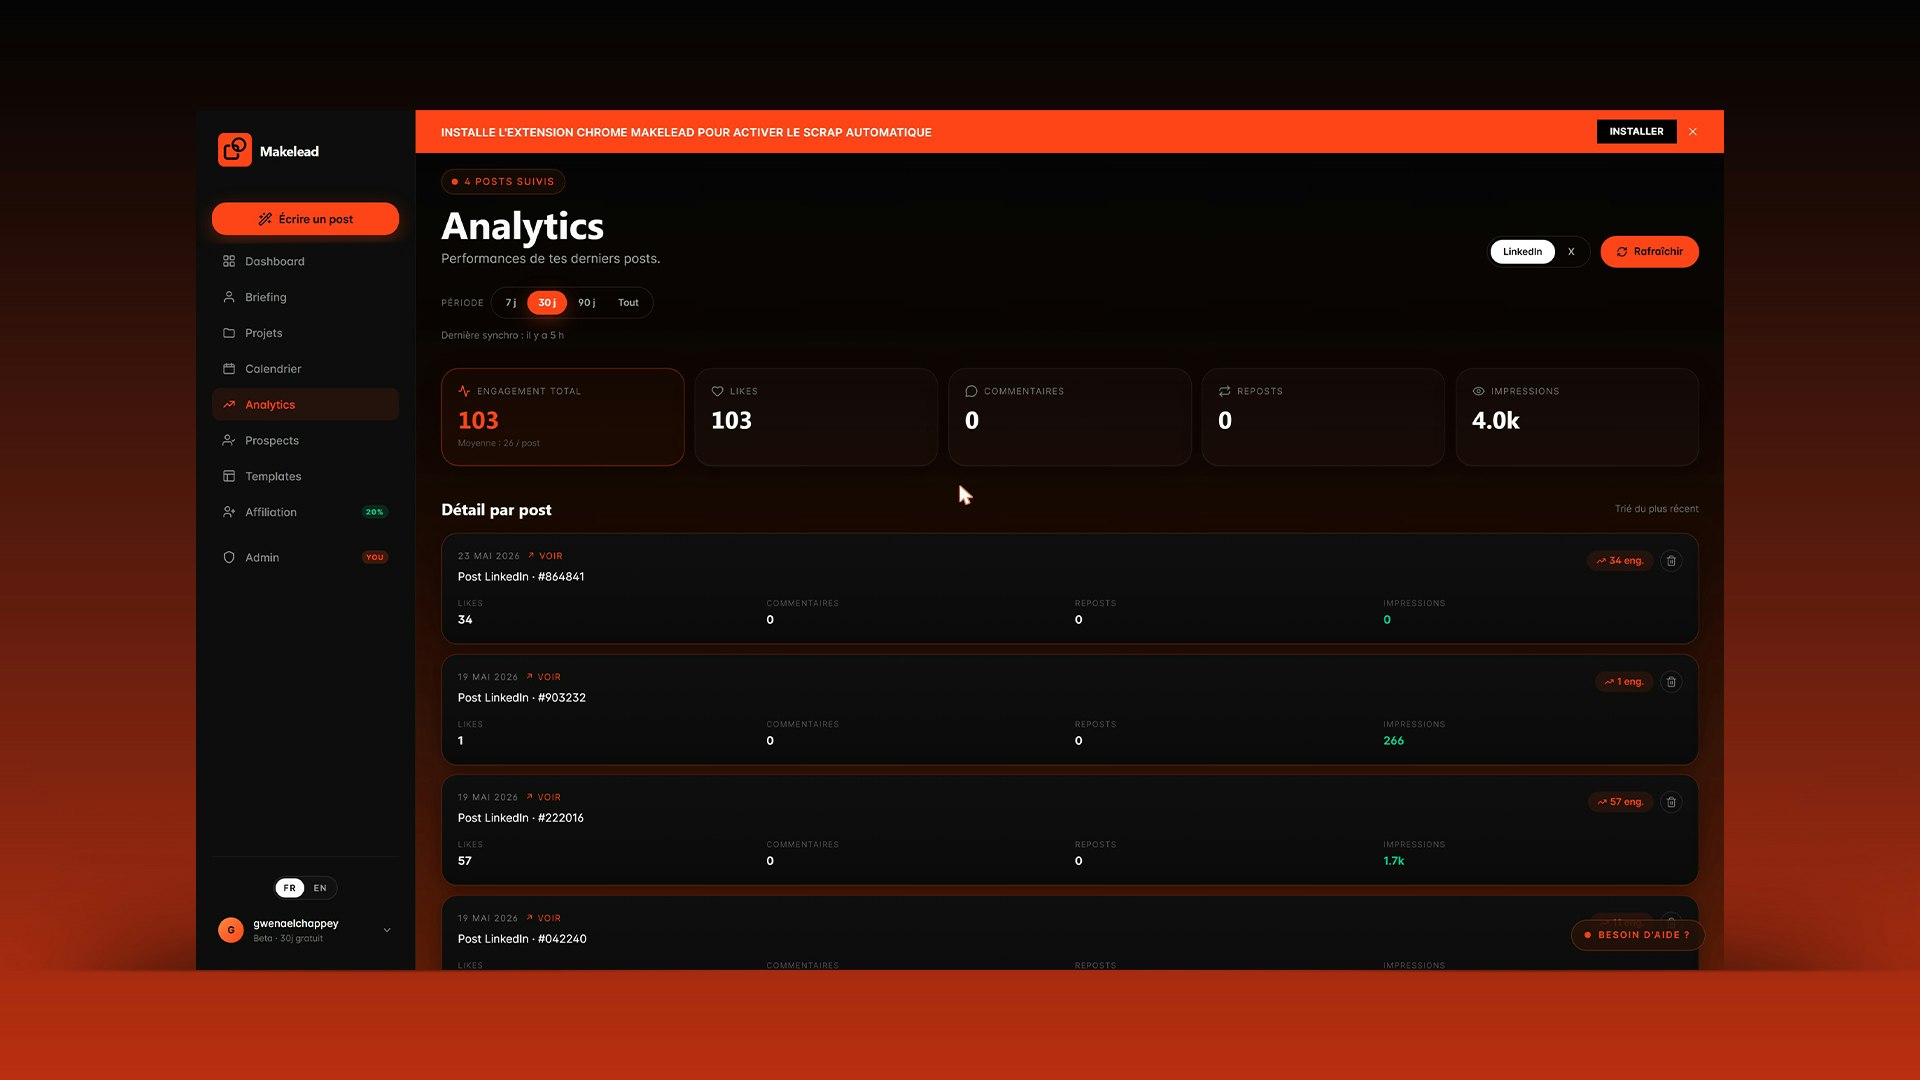
Task: Click Écrire un post button
Action: pyautogui.click(x=305, y=219)
